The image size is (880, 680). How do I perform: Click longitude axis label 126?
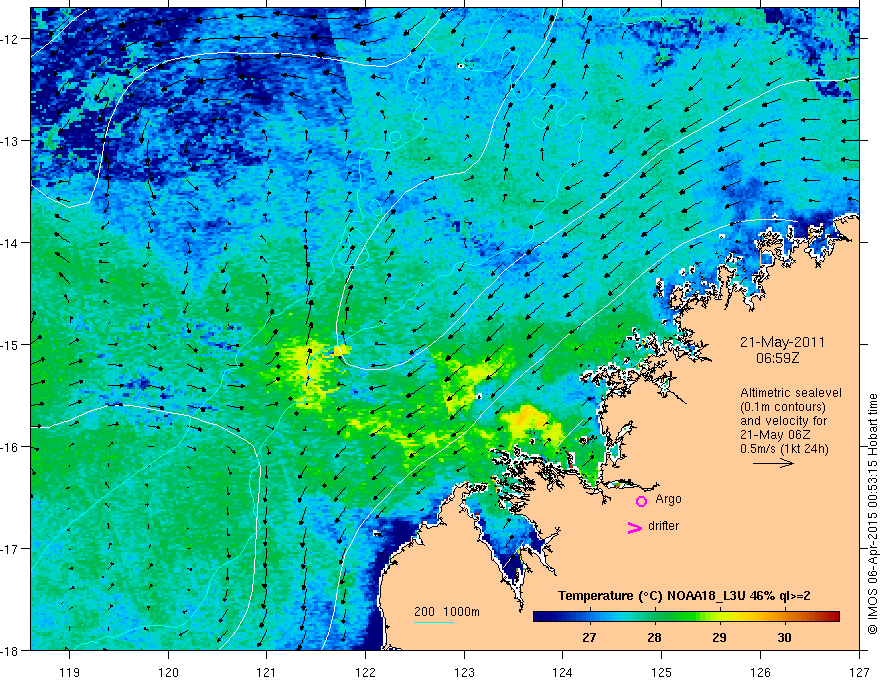[760, 672]
